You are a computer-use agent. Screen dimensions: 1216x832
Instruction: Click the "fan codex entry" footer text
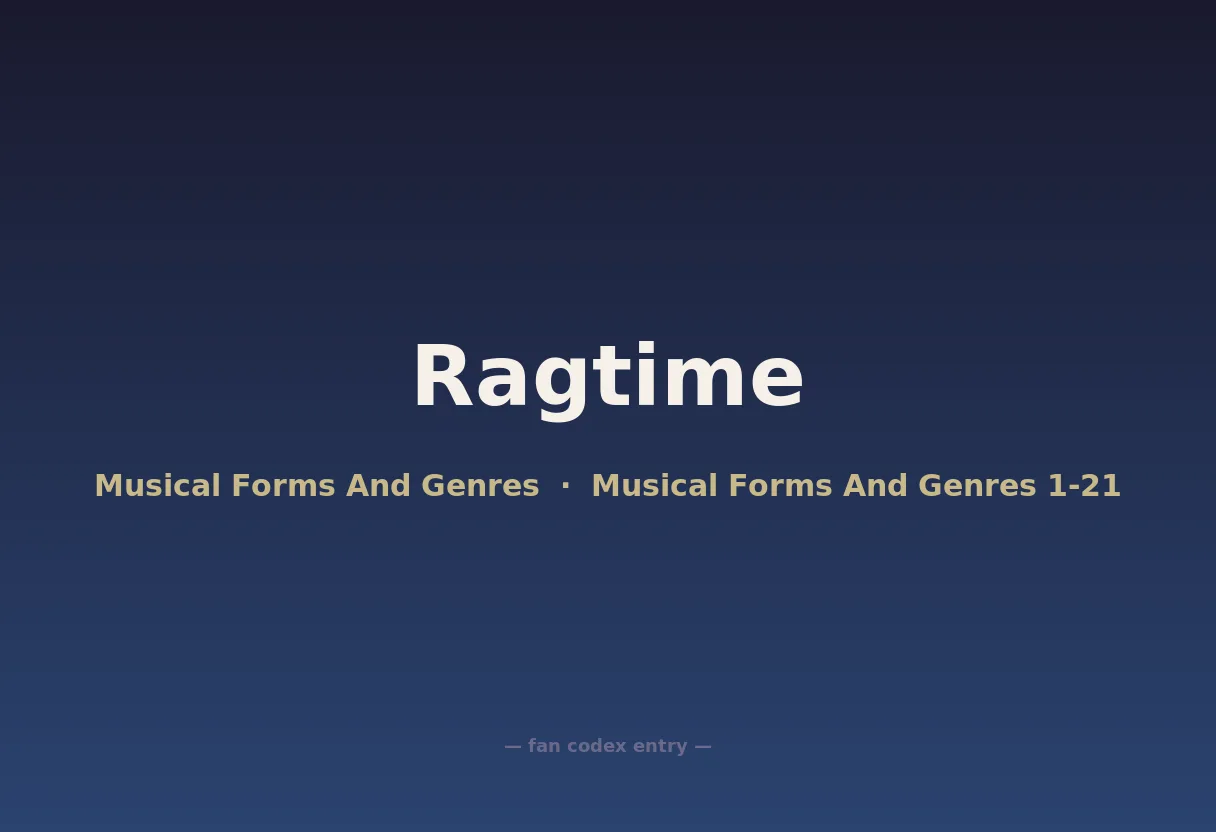(608, 746)
